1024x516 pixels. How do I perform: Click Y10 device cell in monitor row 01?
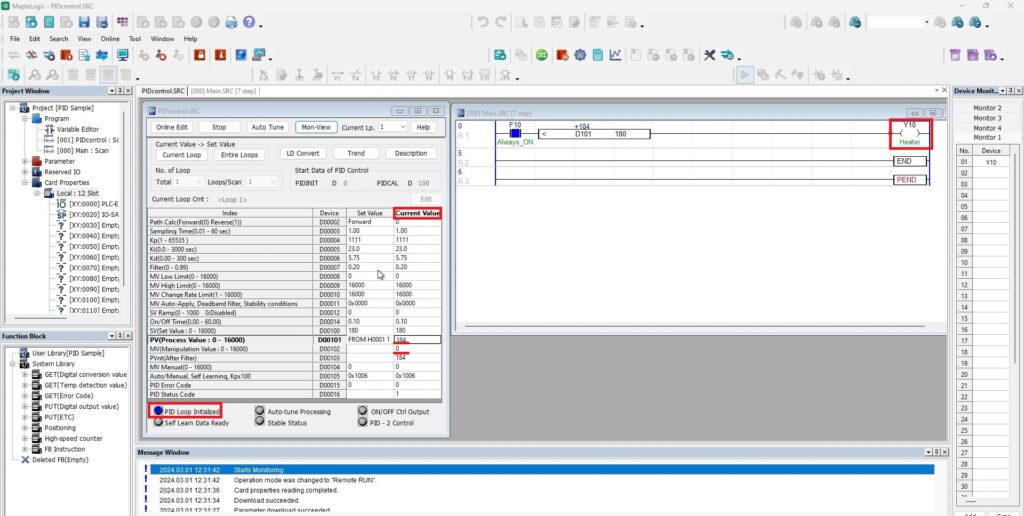[991, 162]
